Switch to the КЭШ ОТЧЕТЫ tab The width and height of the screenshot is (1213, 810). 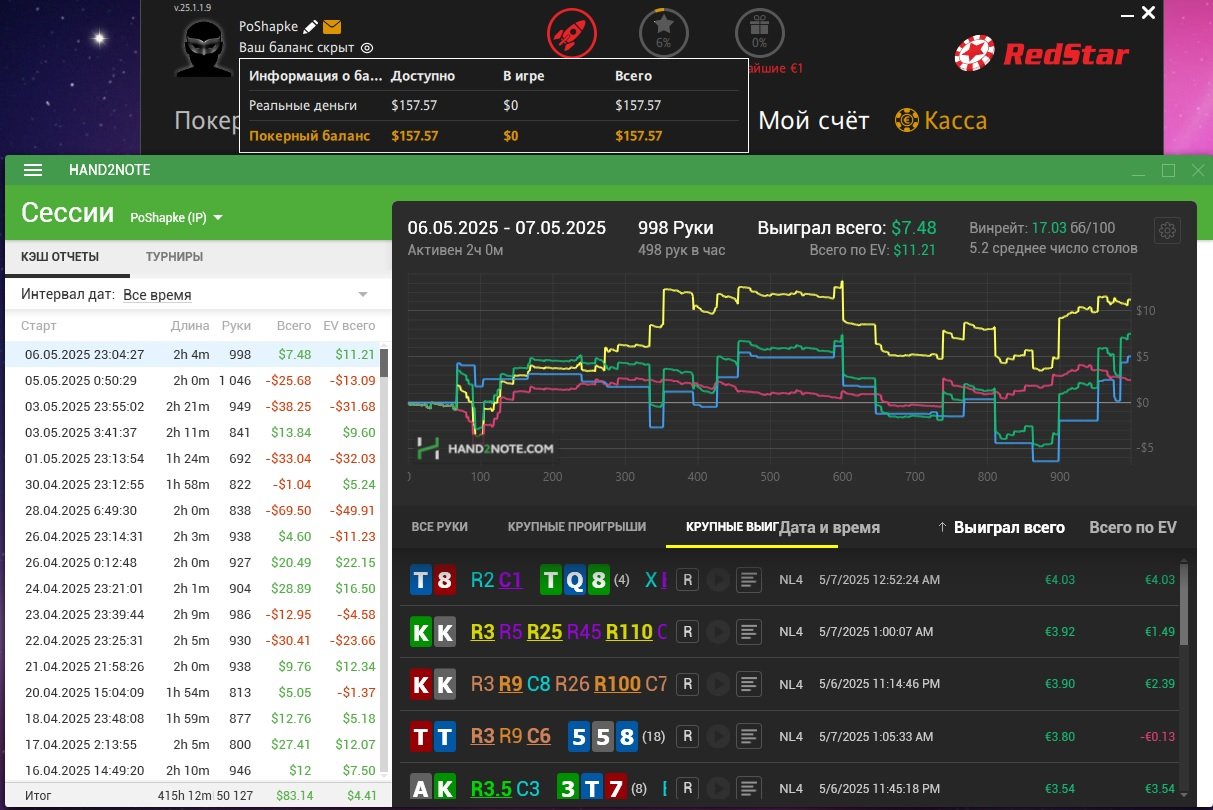[x=60, y=257]
